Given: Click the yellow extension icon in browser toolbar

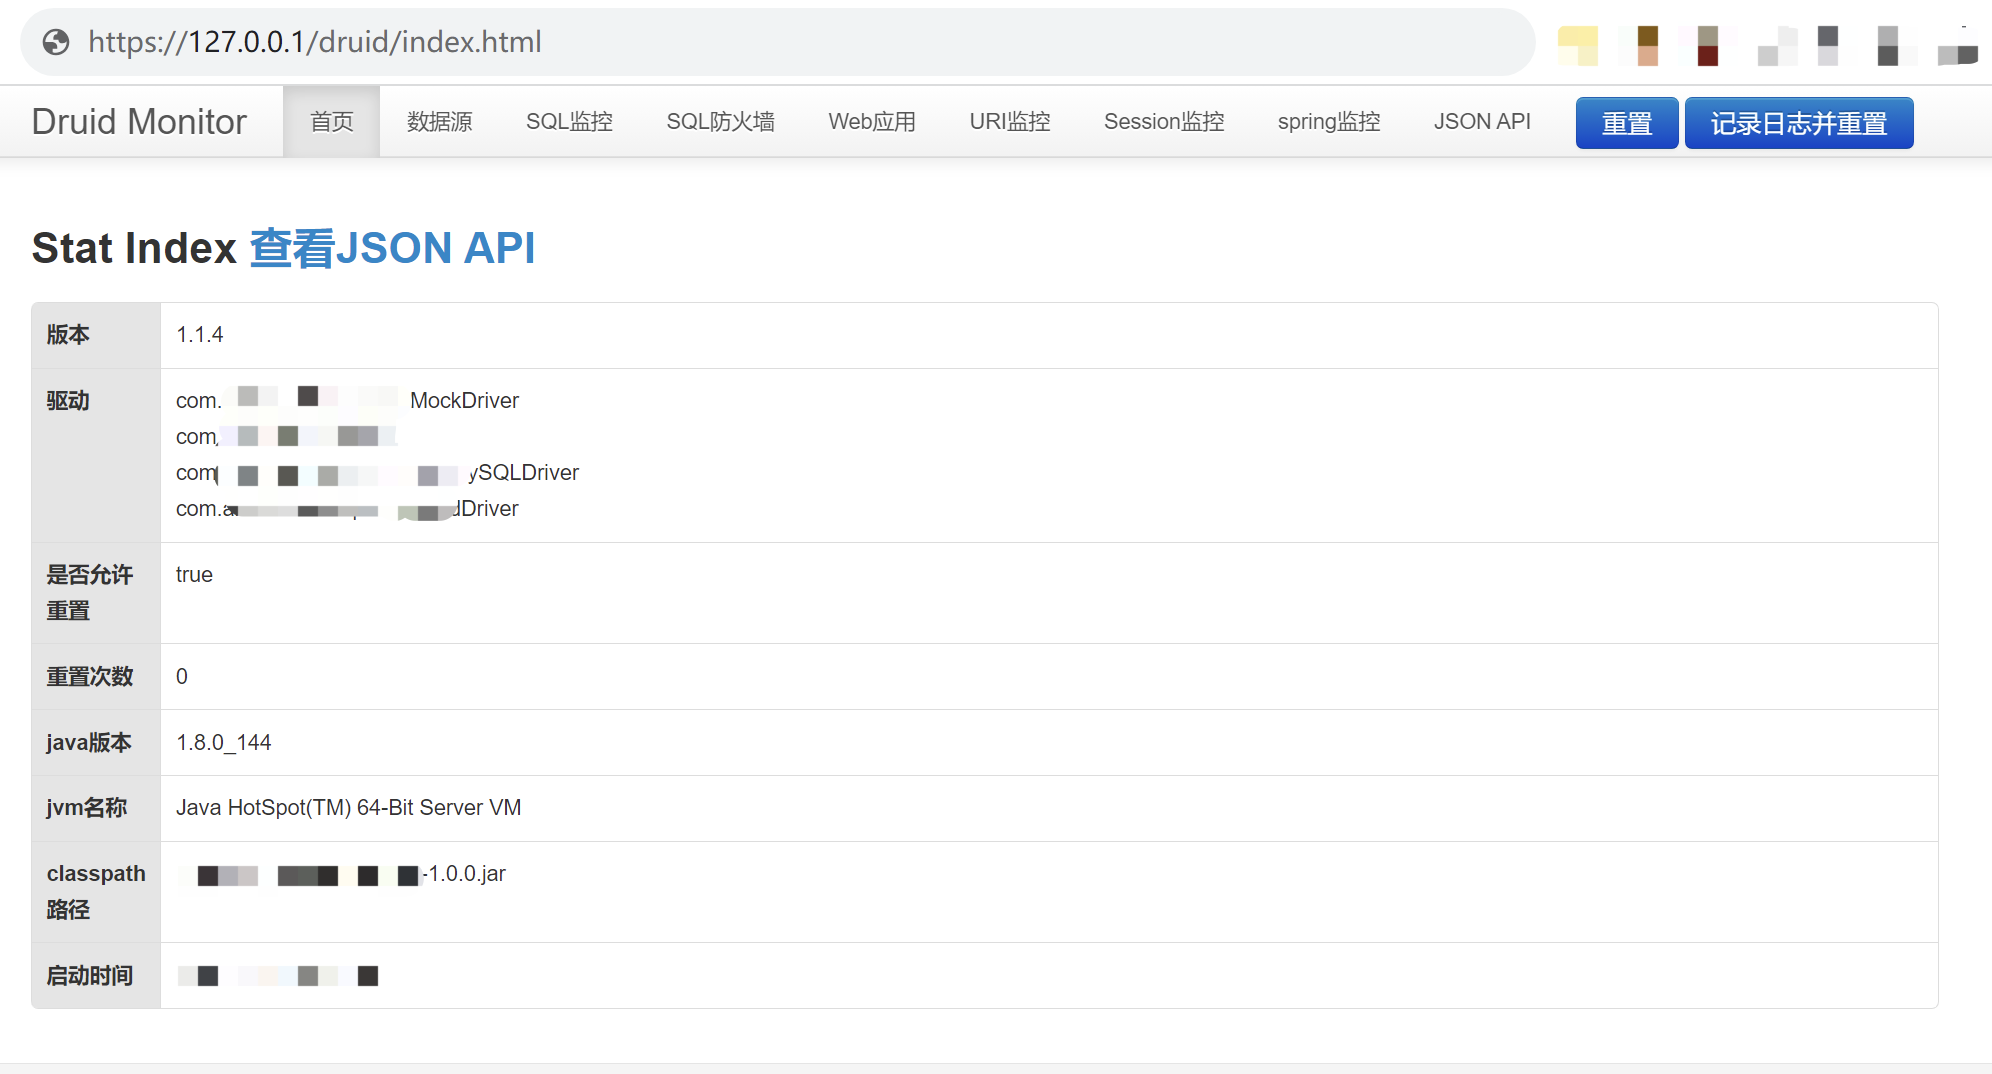Looking at the screenshot, I should point(1578,45).
